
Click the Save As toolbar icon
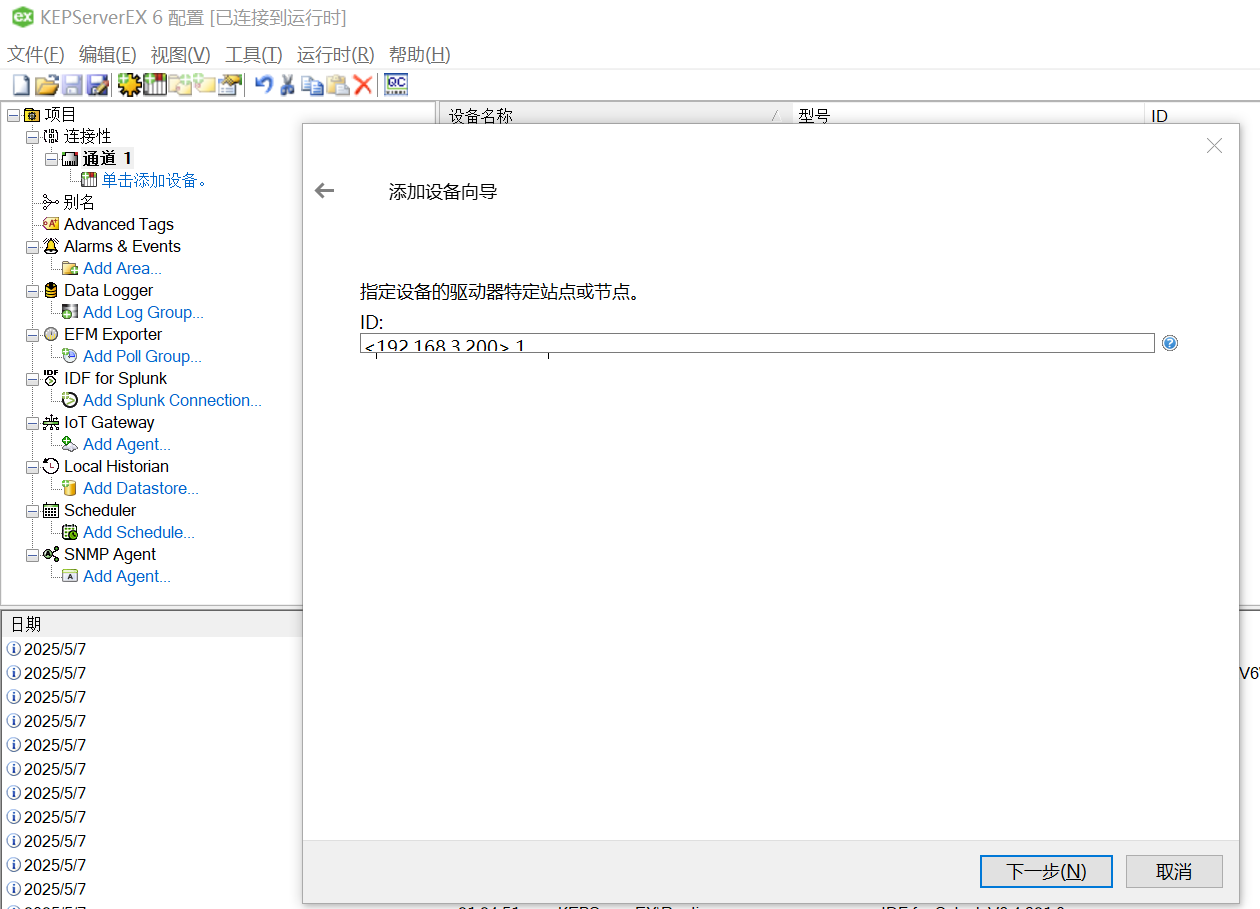(97, 85)
